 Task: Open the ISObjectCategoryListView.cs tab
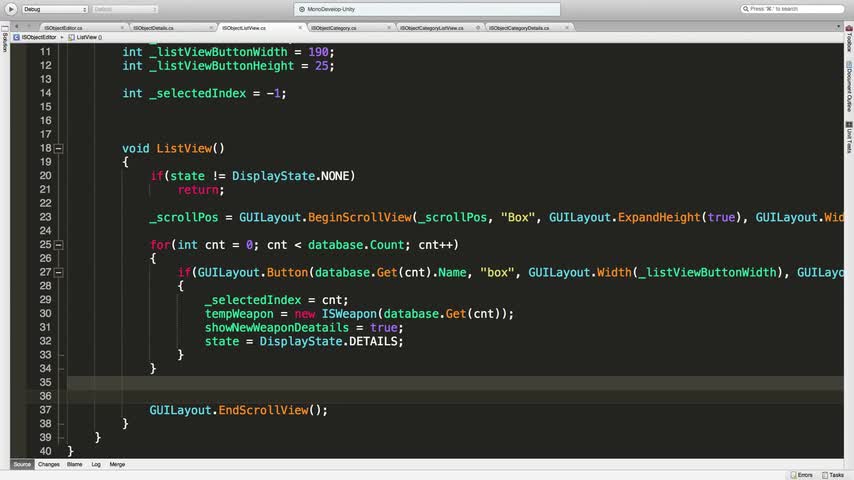(432, 28)
